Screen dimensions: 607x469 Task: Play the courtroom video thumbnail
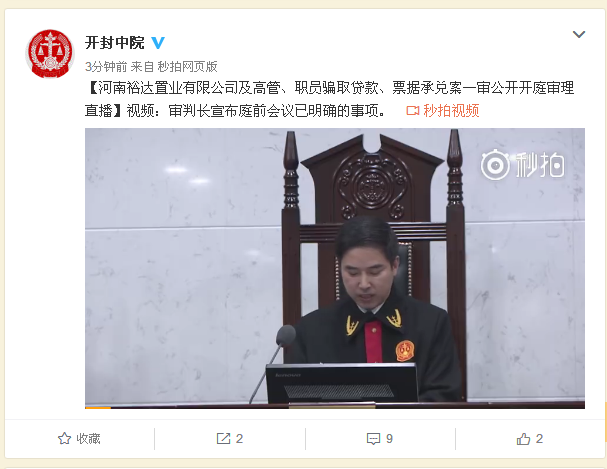coord(335,268)
